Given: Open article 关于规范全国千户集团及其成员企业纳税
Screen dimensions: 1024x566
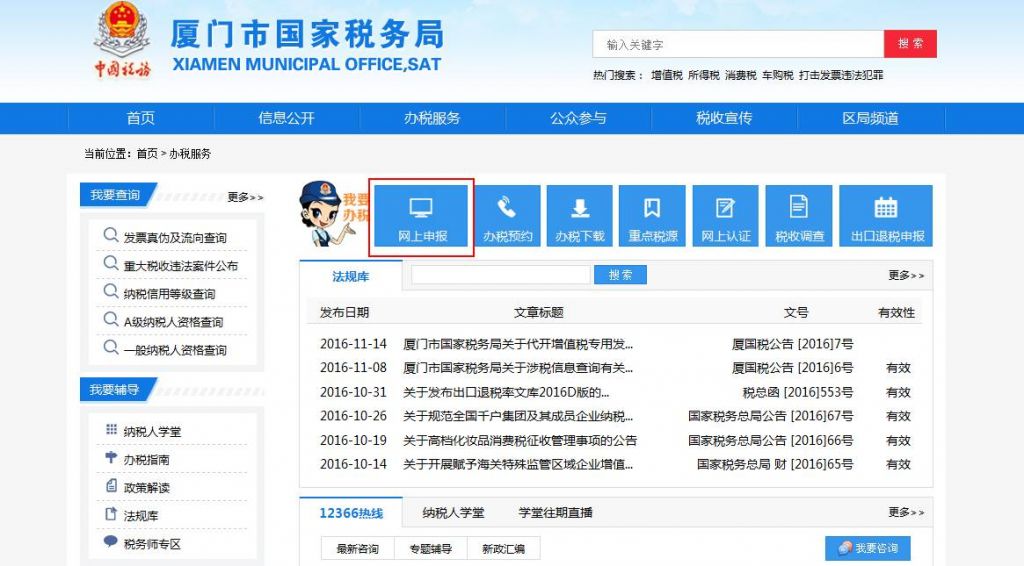Looking at the screenshot, I should [x=518, y=416].
